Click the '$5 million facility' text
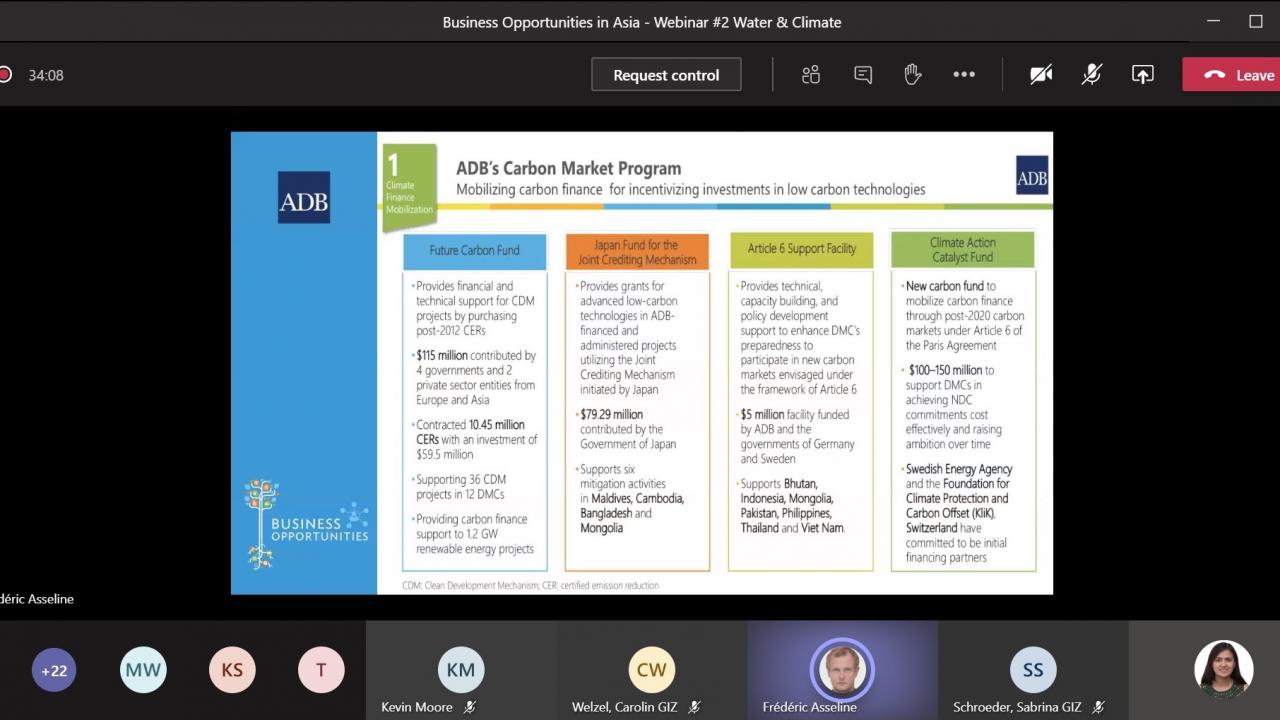 click(795, 414)
